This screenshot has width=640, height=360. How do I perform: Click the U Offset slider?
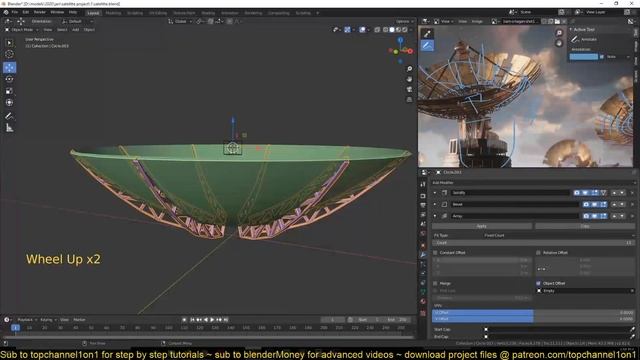click(533, 312)
